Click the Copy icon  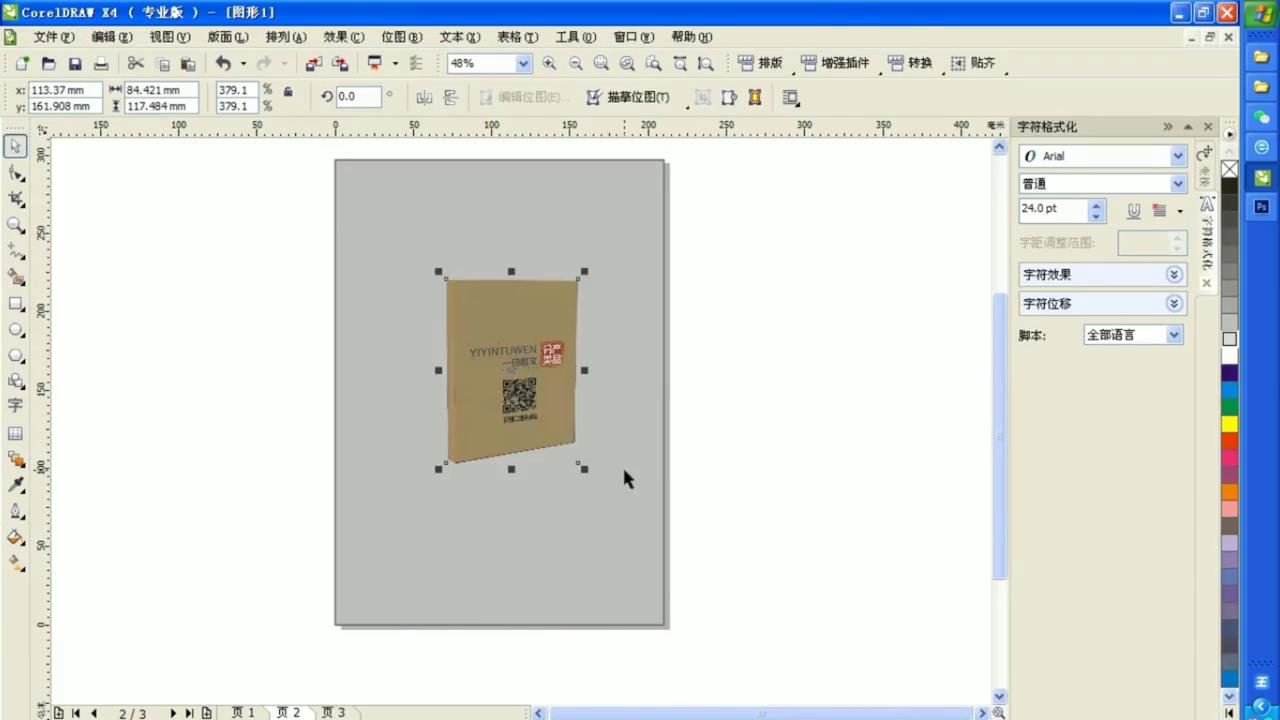[163, 63]
